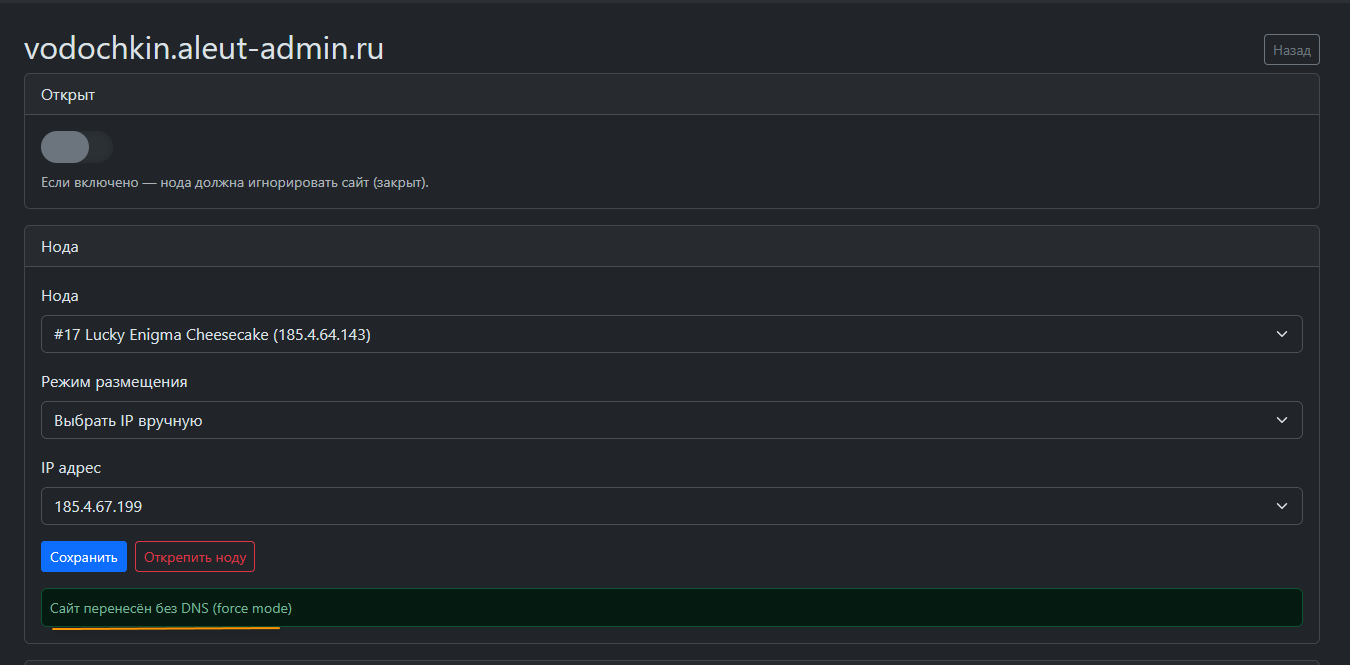
Task: Open the node selector showing Lucky Enigma Cheesecake
Action: pos(660,334)
